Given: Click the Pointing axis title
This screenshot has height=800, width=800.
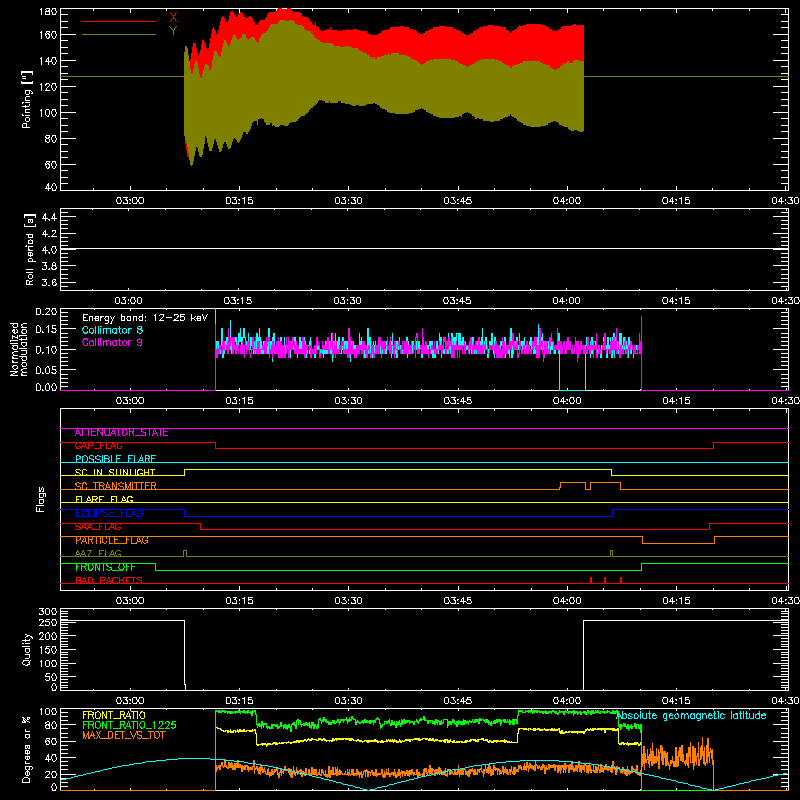Looking at the screenshot, I should 27,100.
